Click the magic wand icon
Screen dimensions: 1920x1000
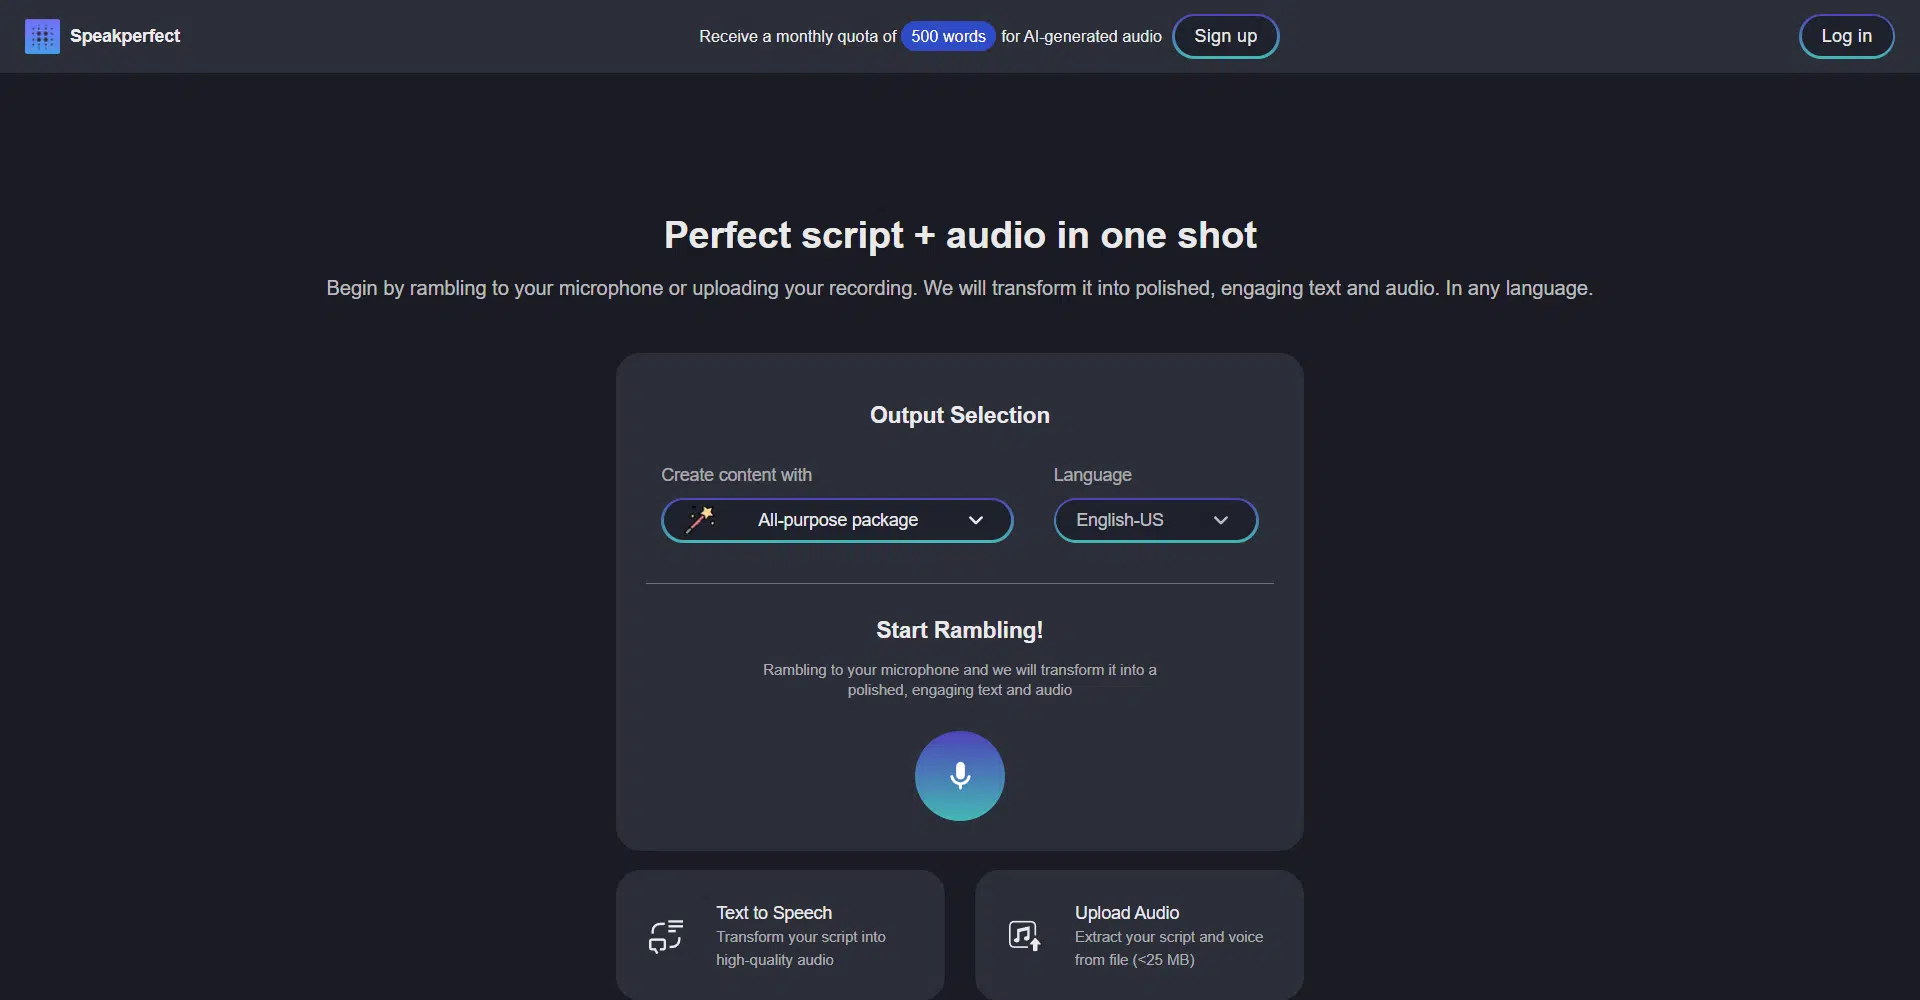700,519
